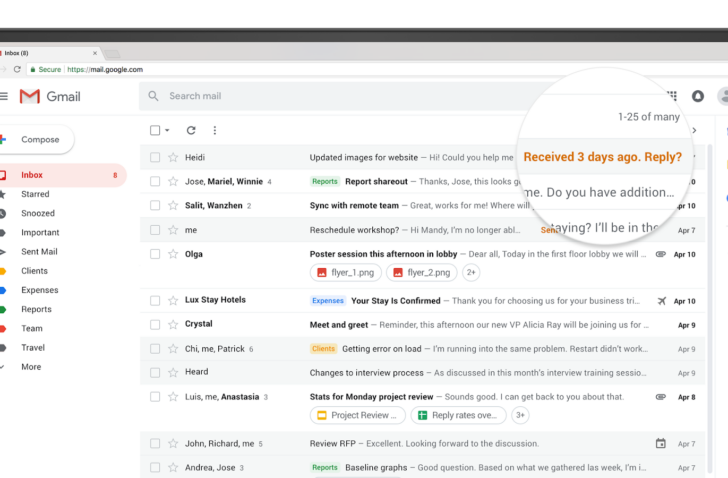
Task: Open the Team label in sidebar
Action: pos(32,328)
